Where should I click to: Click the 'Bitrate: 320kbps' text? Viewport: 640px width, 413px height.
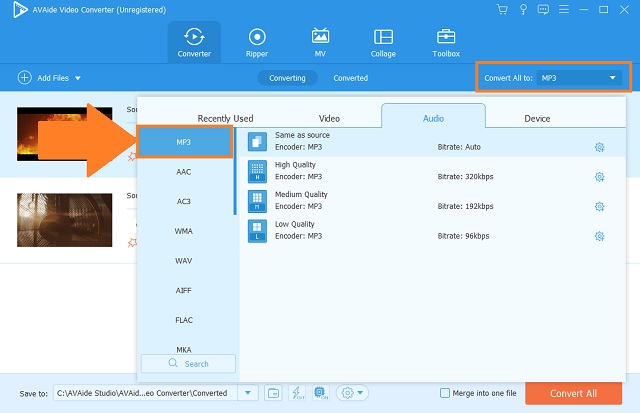(x=465, y=177)
